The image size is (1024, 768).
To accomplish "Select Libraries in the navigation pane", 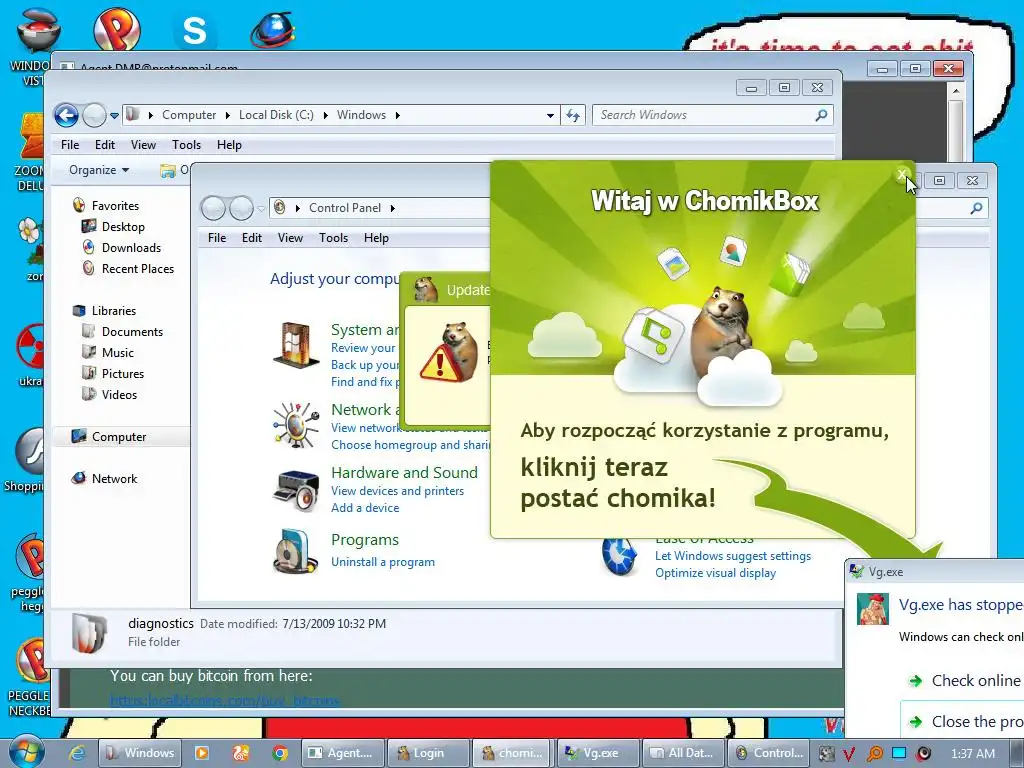I will [113, 311].
